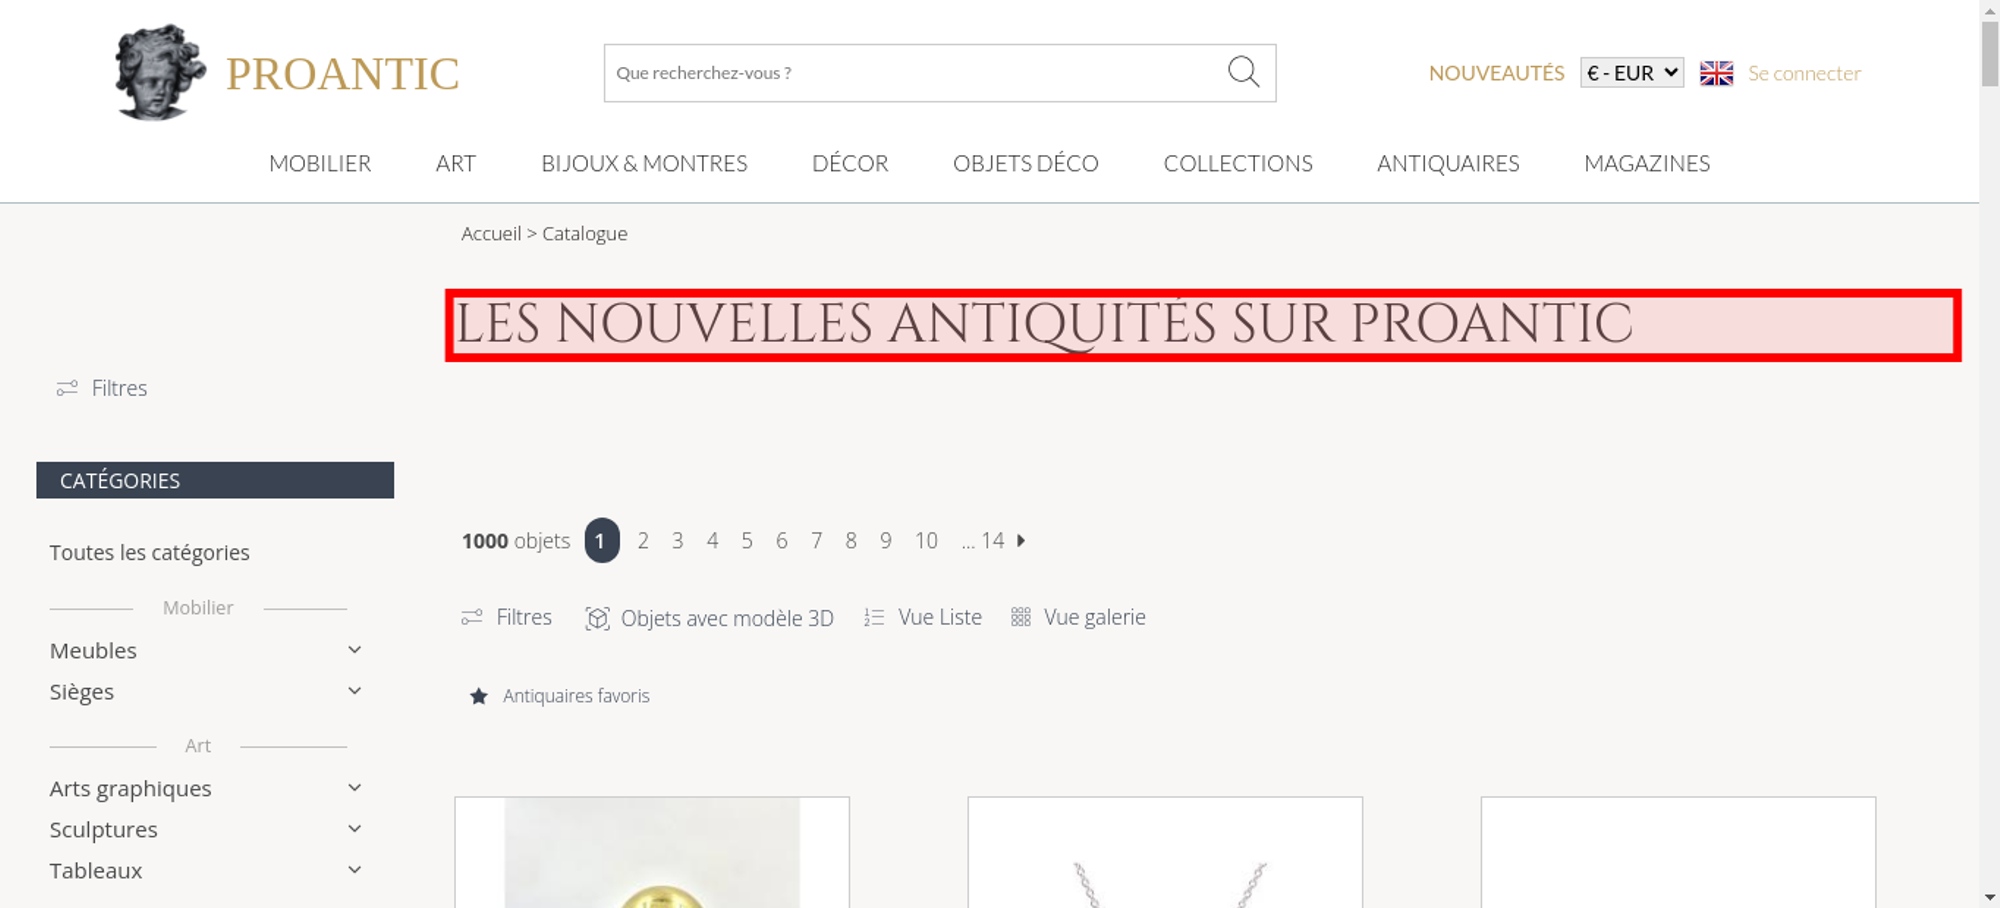Open Filtres above the product grid
Viewport: 2000px width, 908px height.
(506, 617)
